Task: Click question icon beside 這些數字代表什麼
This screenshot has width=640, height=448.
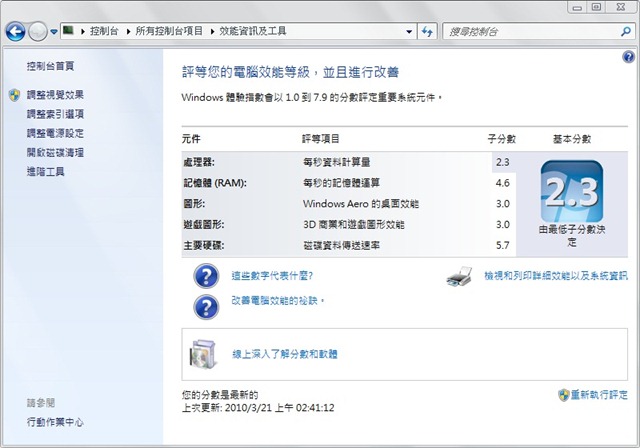Action: click(x=206, y=276)
